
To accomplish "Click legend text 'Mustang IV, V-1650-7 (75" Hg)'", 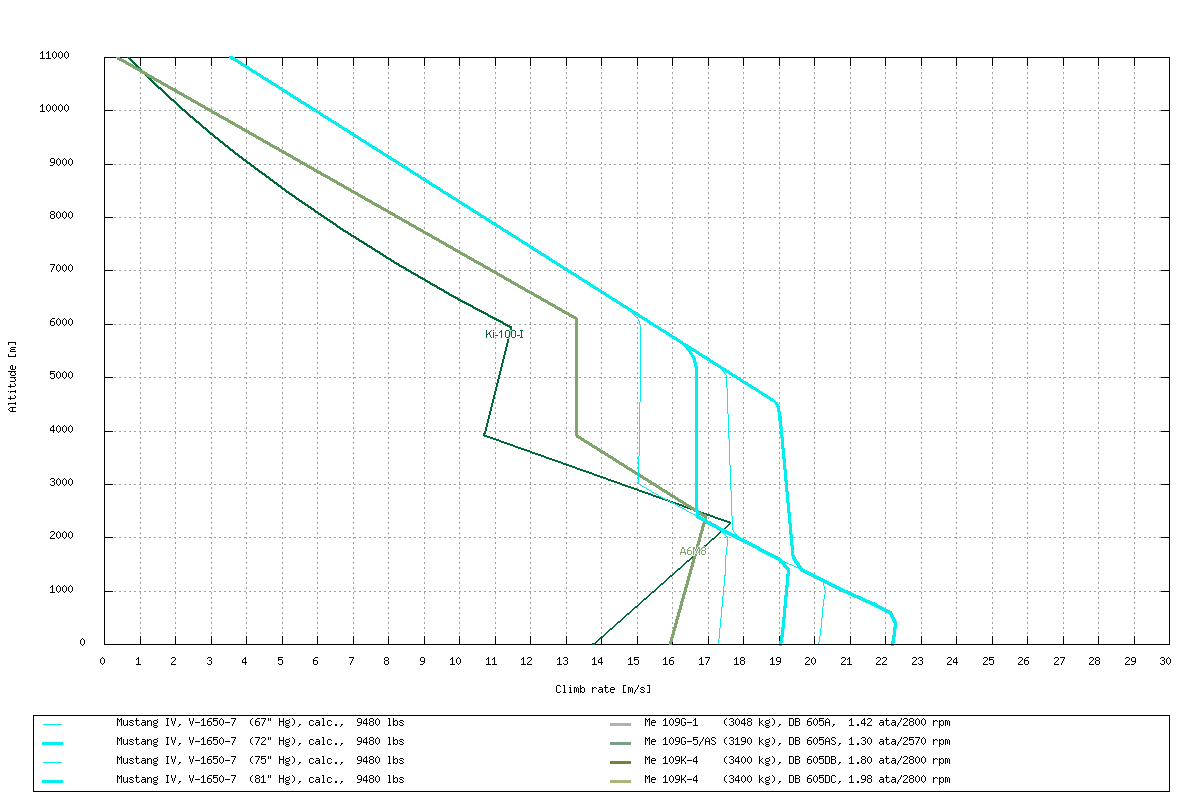I will point(207,760).
